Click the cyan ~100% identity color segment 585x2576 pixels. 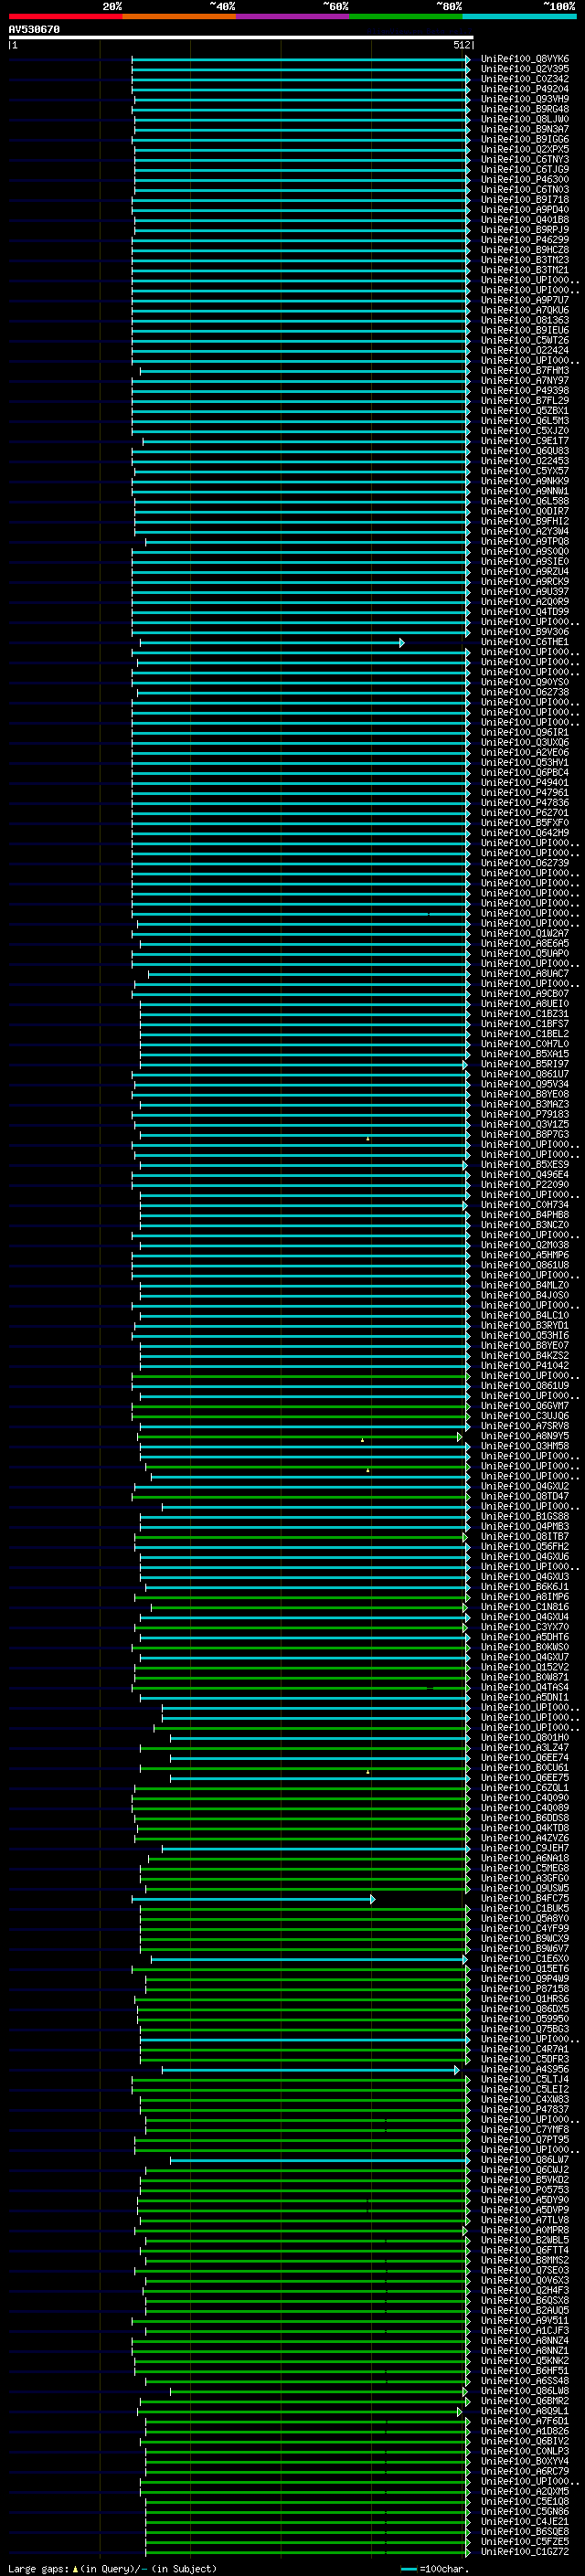(x=519, y=16)
